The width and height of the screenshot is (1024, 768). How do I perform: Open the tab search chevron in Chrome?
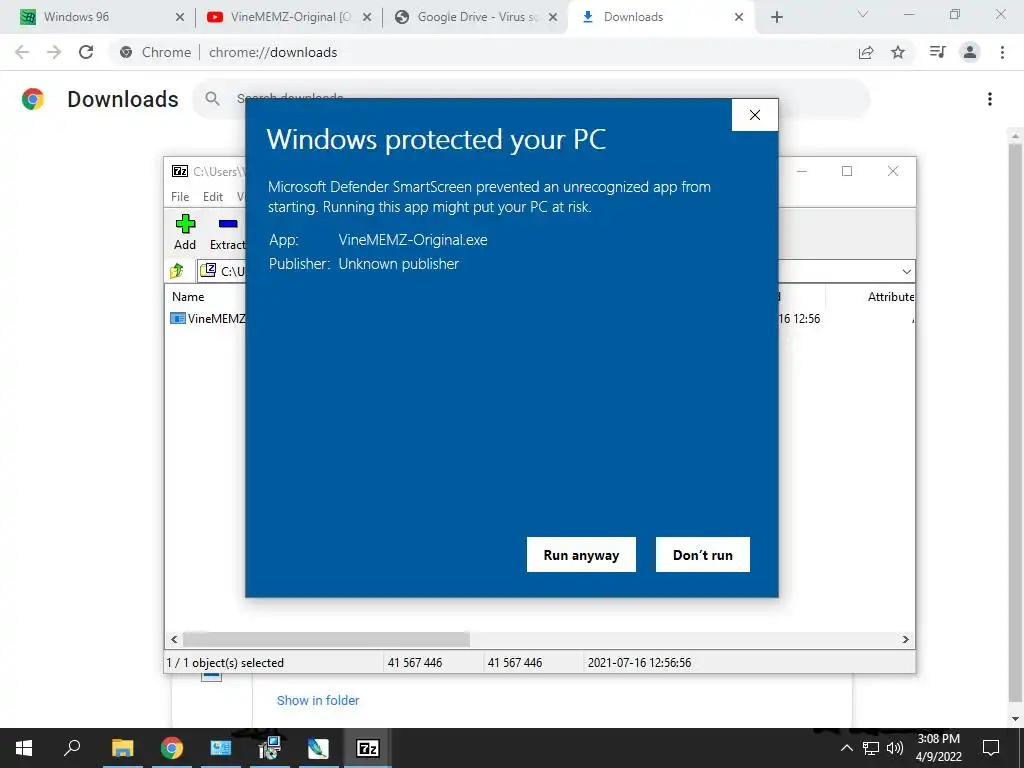pos(862,14)
